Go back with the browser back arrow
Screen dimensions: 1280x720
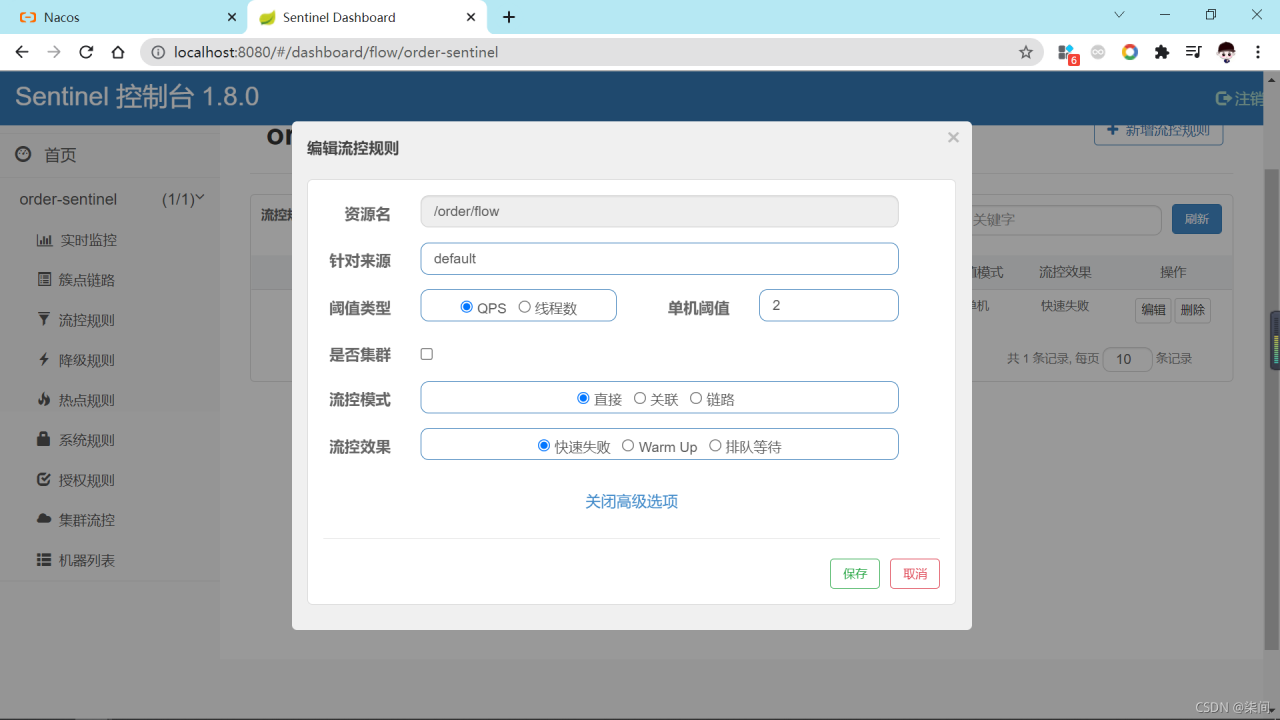(x=22, y=52)
